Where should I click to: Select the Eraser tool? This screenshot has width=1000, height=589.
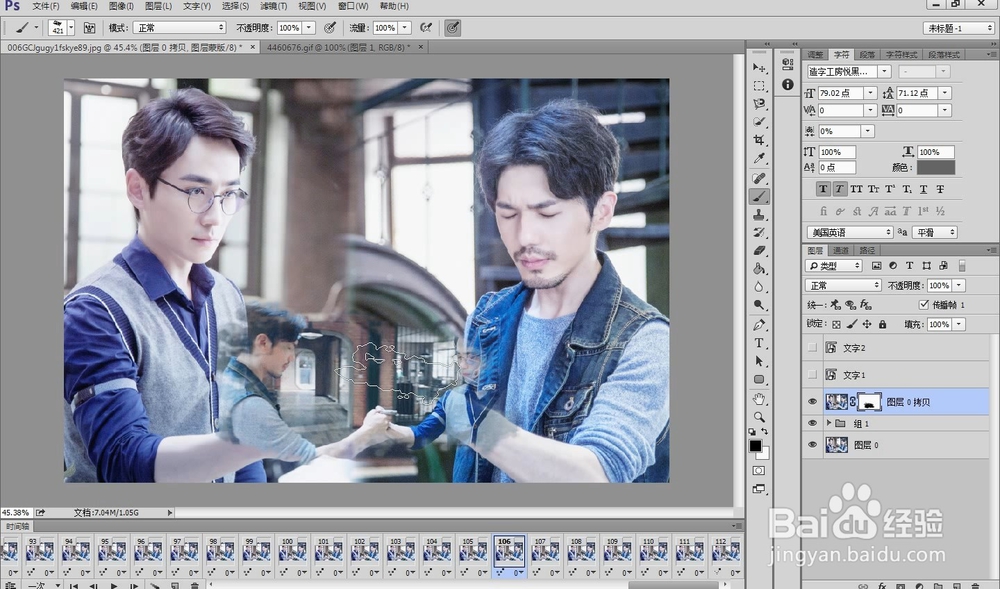758,251
